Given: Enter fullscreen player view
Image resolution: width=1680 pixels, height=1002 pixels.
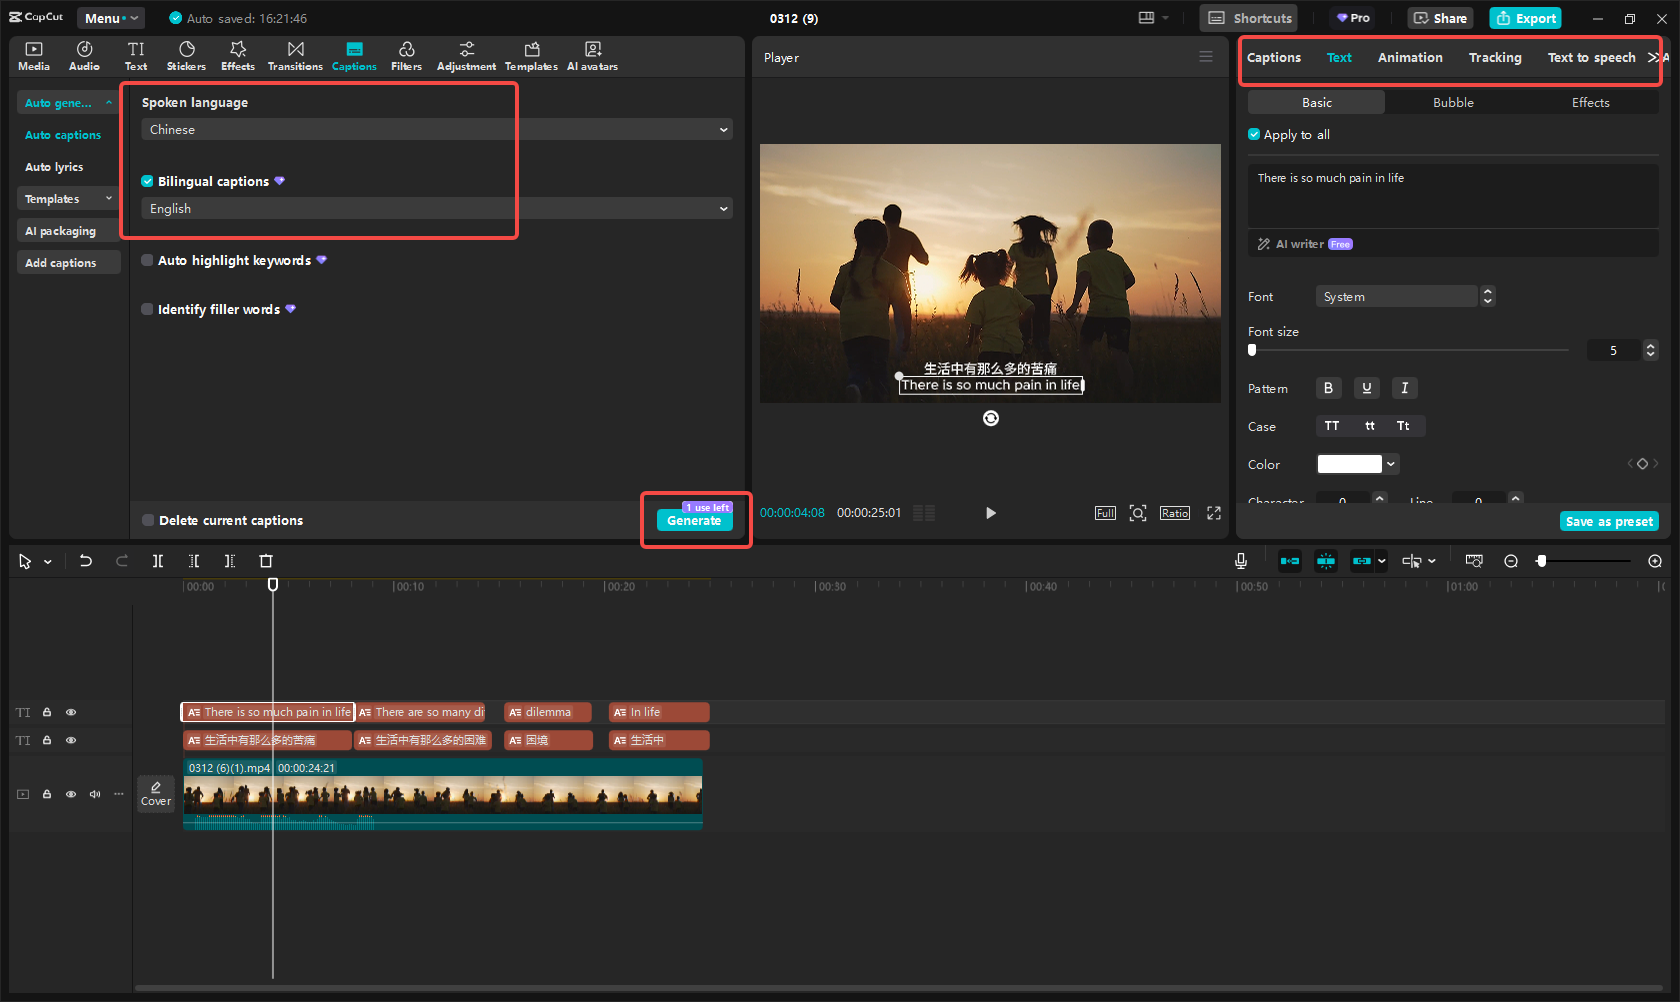Looking at the screenshot, I should coord(1214,513).
